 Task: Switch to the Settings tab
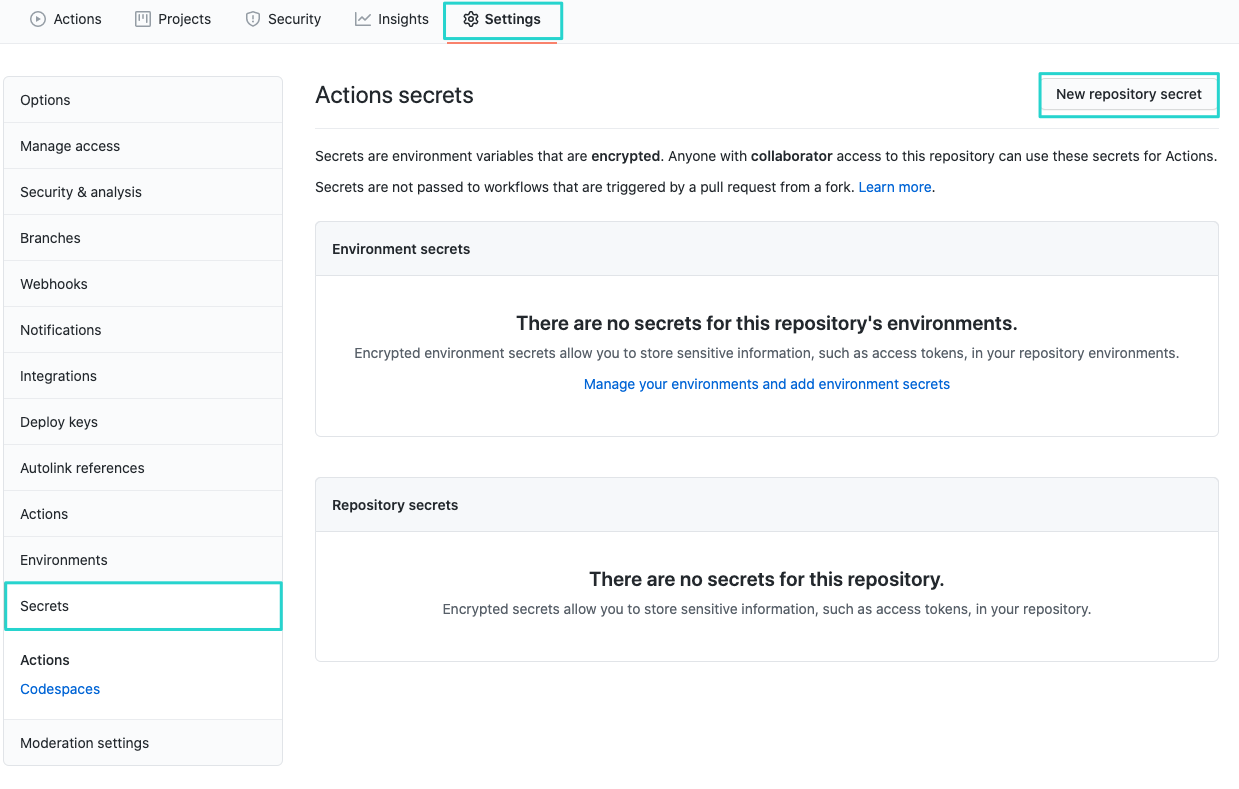[502, 19]
